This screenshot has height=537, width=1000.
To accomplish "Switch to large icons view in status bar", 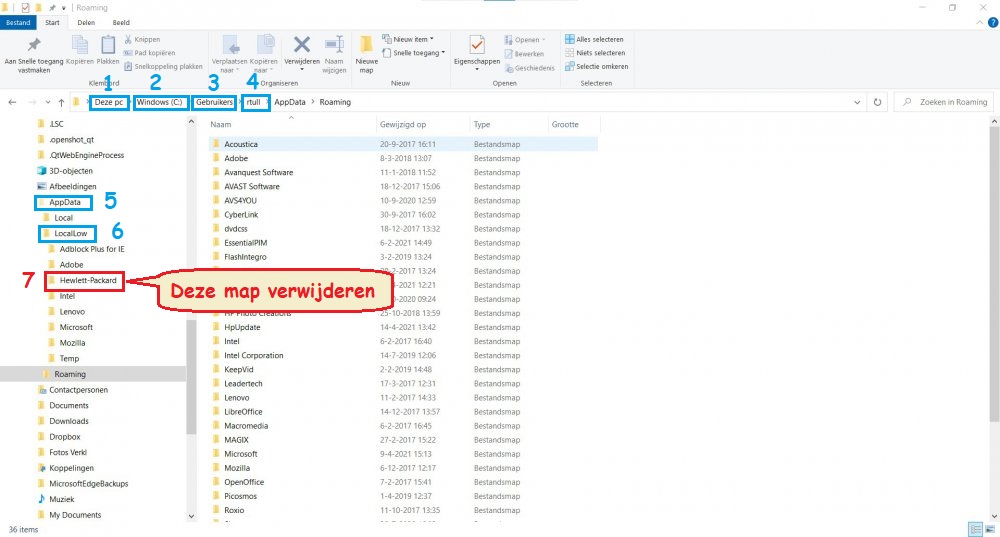I will click(990, 529).
